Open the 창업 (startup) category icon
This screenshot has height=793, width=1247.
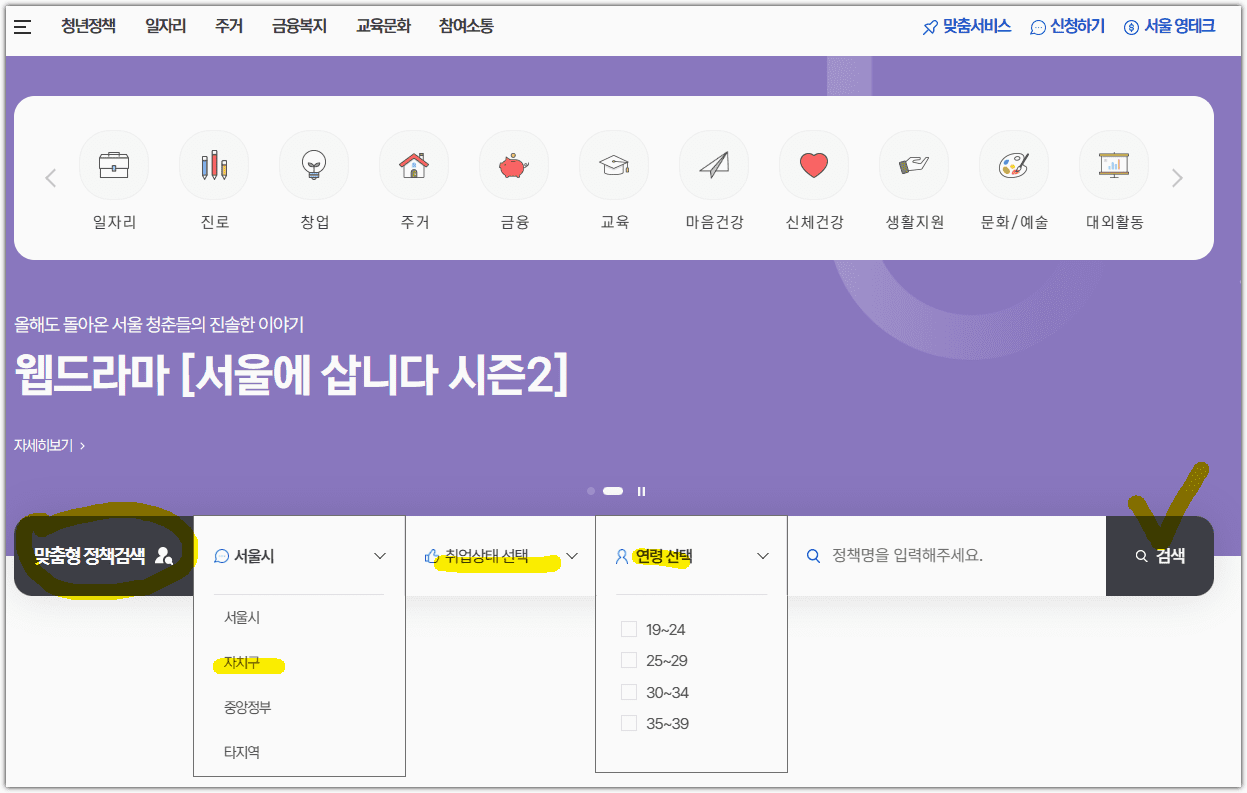(313, 164)
